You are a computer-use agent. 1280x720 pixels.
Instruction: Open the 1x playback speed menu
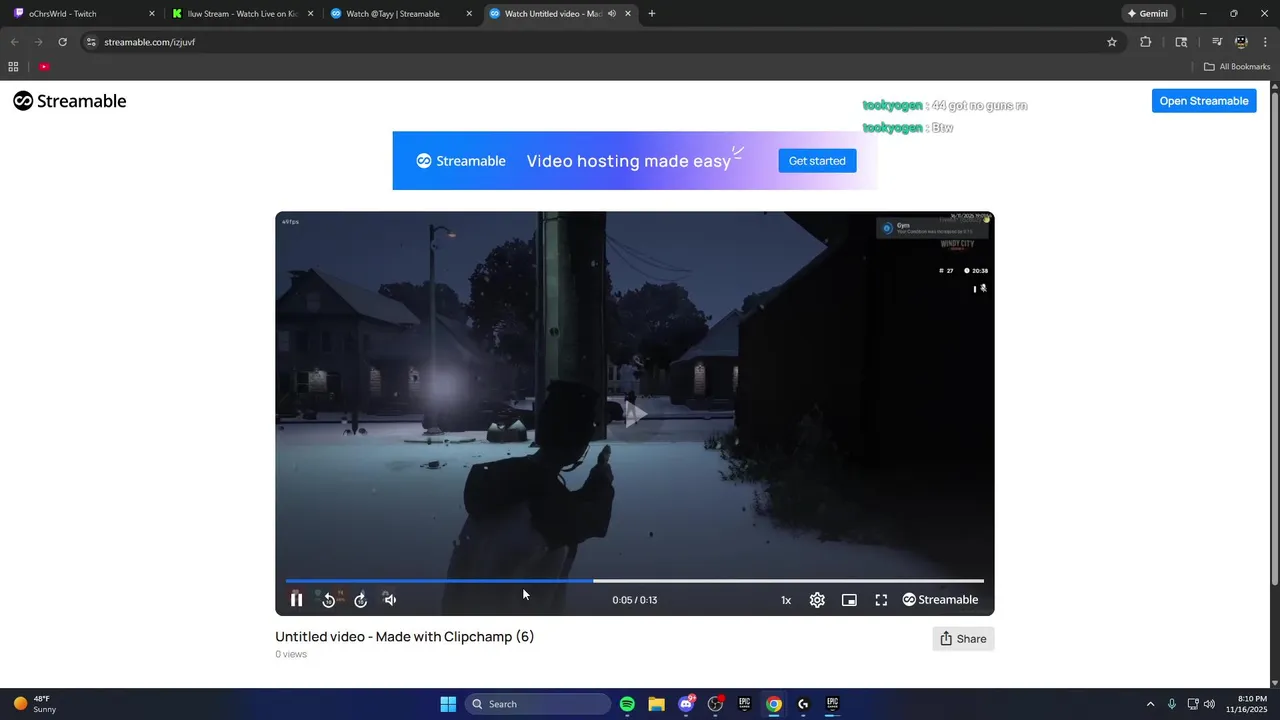[786, 600]
